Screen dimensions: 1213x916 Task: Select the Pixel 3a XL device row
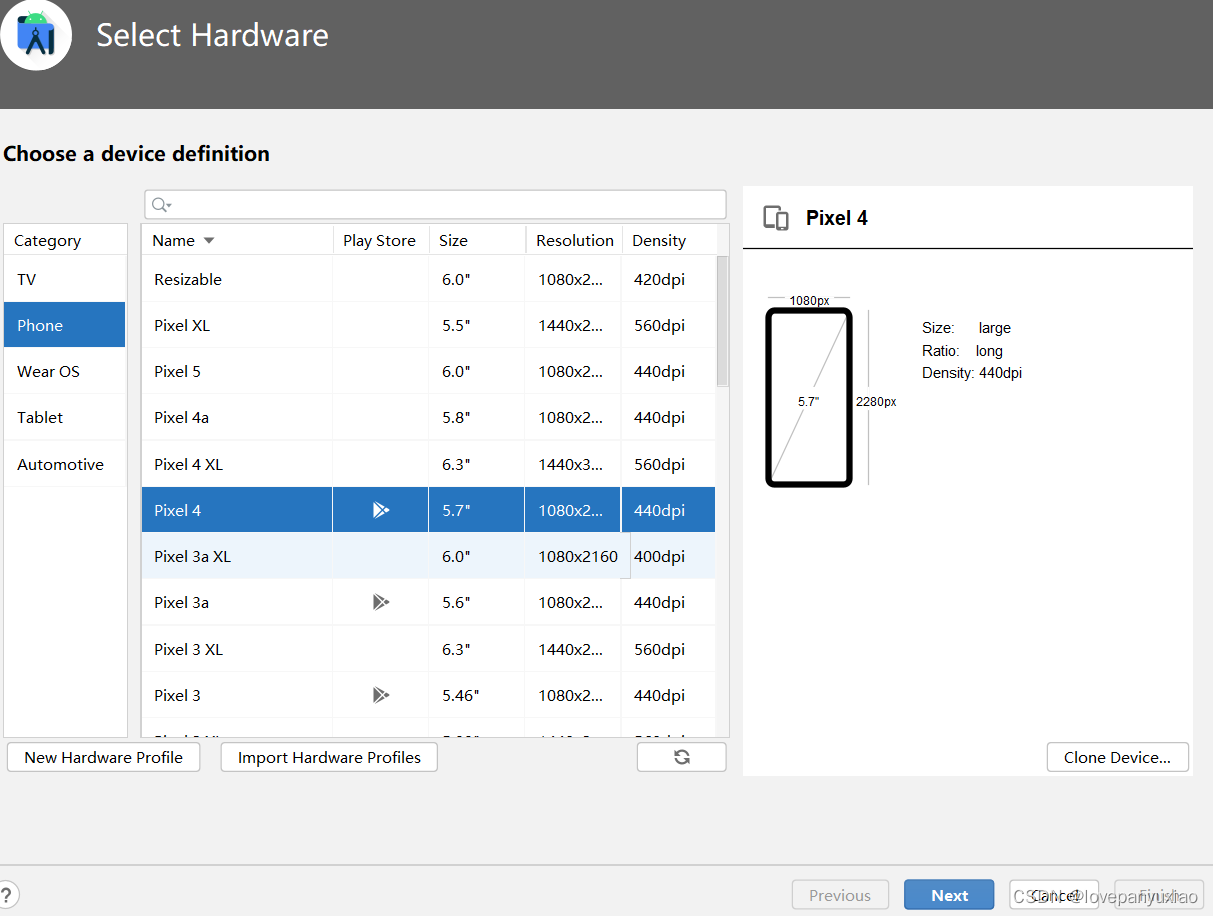coord(428,556)
